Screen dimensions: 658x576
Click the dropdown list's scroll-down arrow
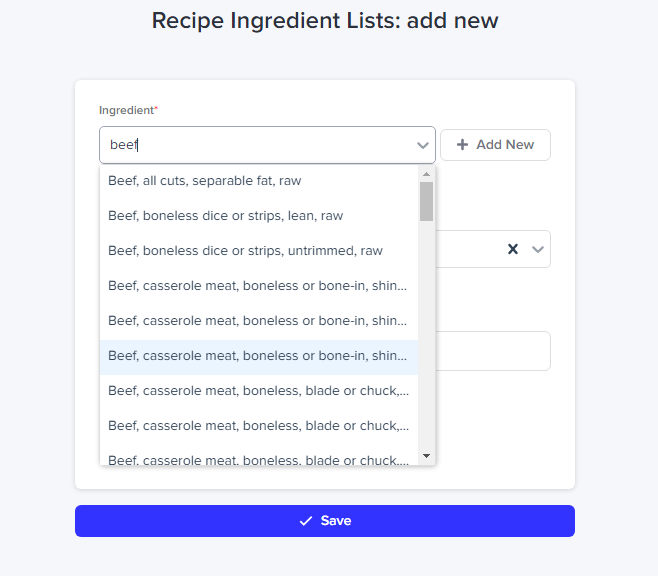[426, 456]
